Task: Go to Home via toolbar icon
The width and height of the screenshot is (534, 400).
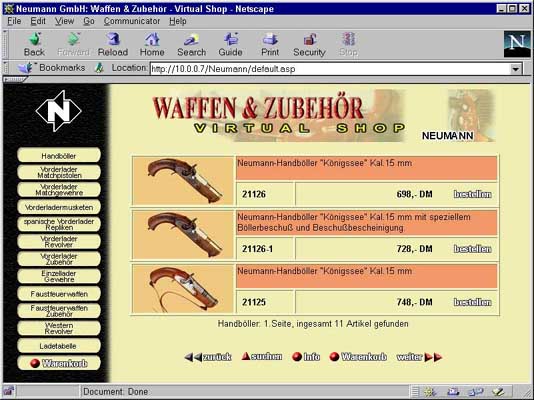Action: click(152, 44)
